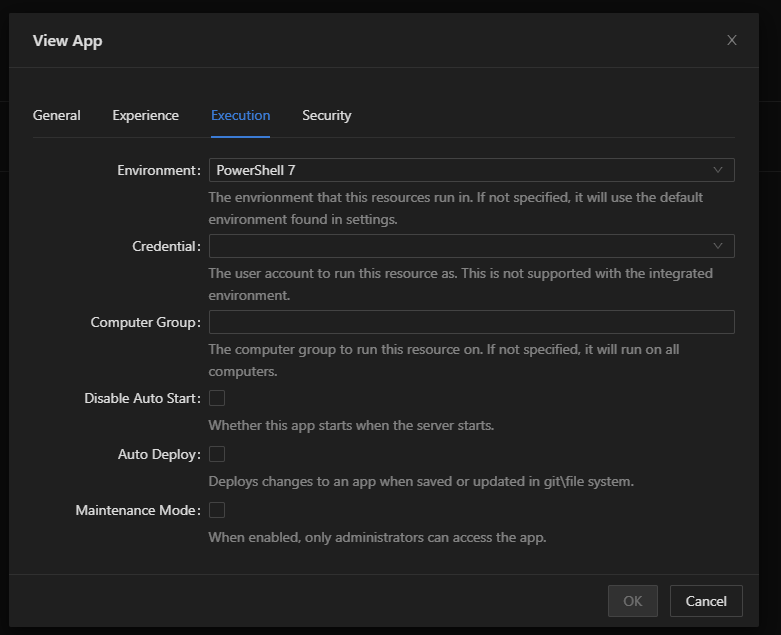781x635 pixels.
Task: Click the Environment field label
Action: tap(159, 170)
